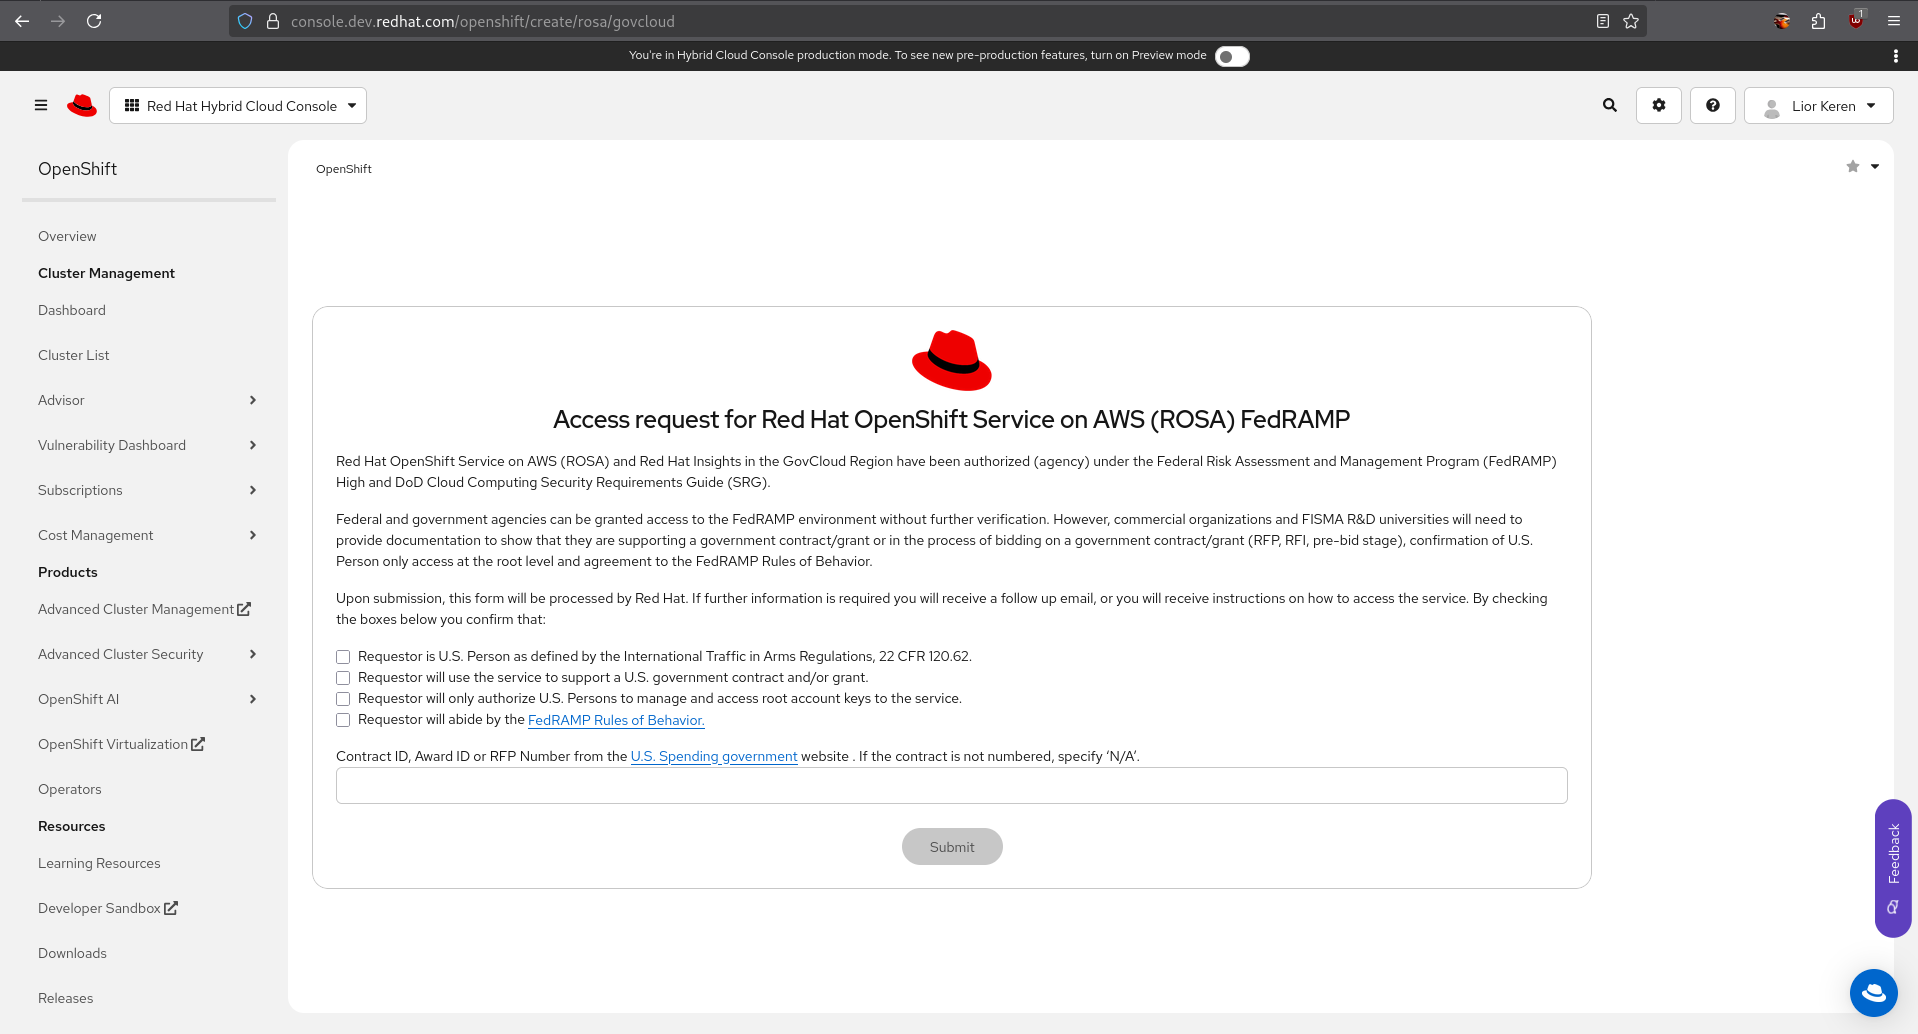Click the OpenShift sidebar heading
The width and height of the screenshot is (1918, 1034).
click(77, 169)
